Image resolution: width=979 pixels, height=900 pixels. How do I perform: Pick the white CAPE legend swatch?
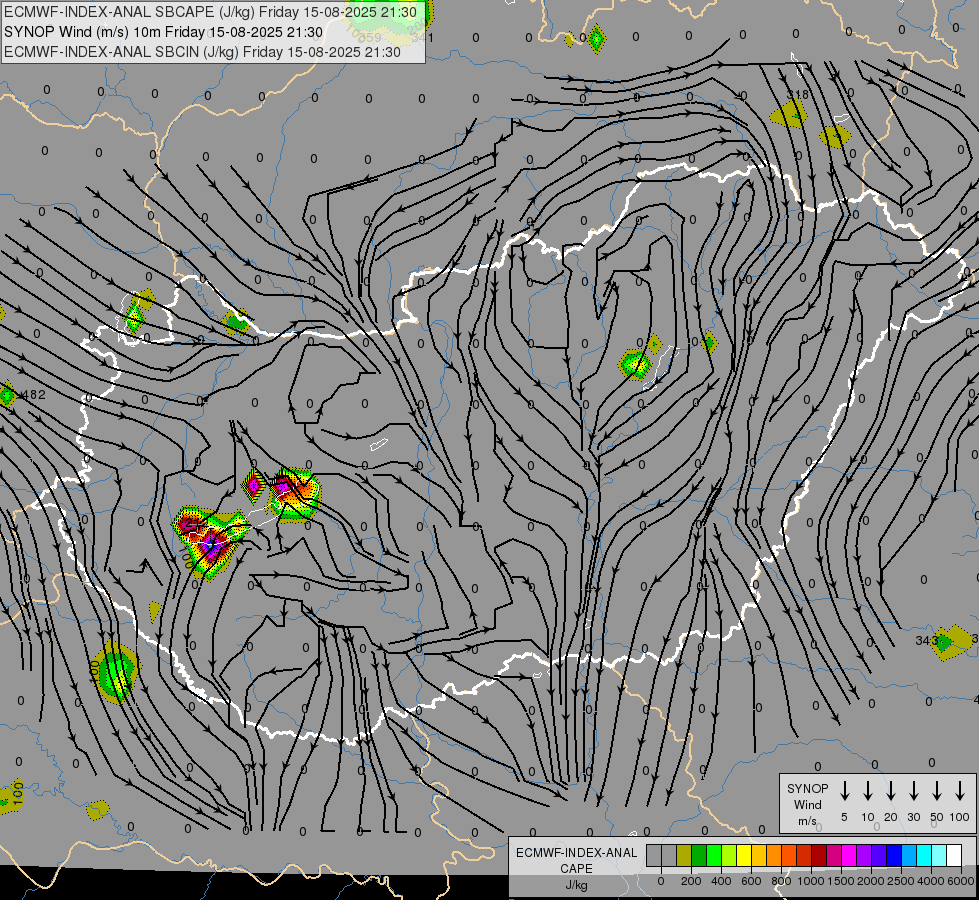click(955, 855)
